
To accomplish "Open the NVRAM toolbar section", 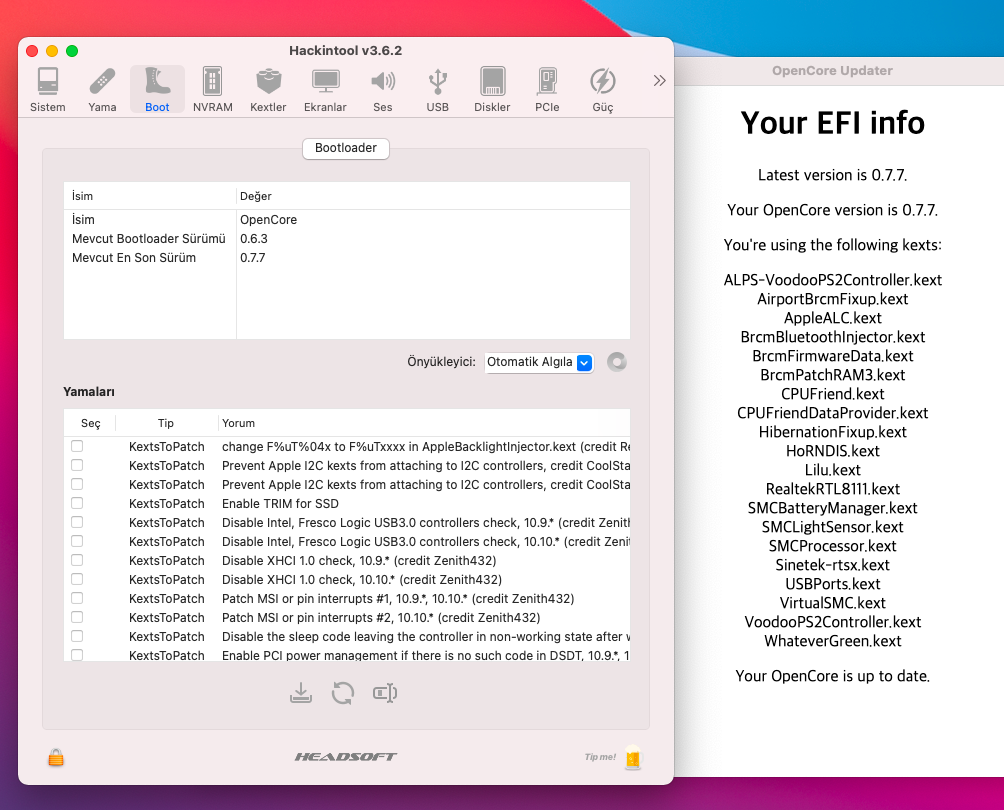I will tap(212, 89).
